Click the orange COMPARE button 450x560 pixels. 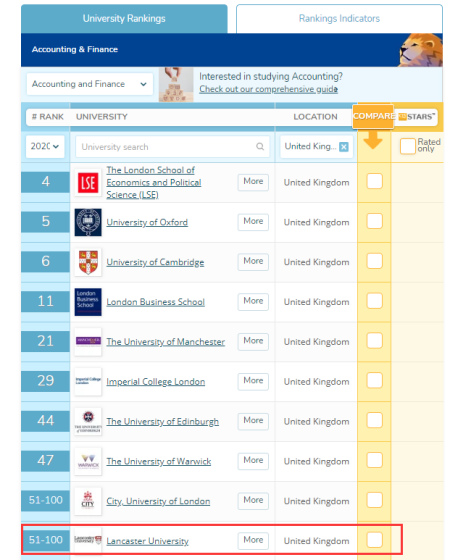373,116
